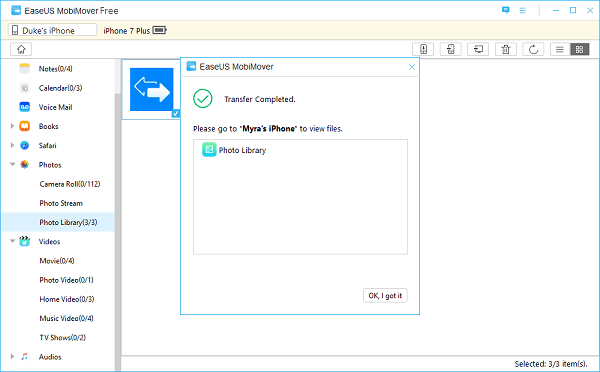The height and width of the screenshot is (372, 600).
Task: Click the Calendar icon in sidebar
Action: 24,88
